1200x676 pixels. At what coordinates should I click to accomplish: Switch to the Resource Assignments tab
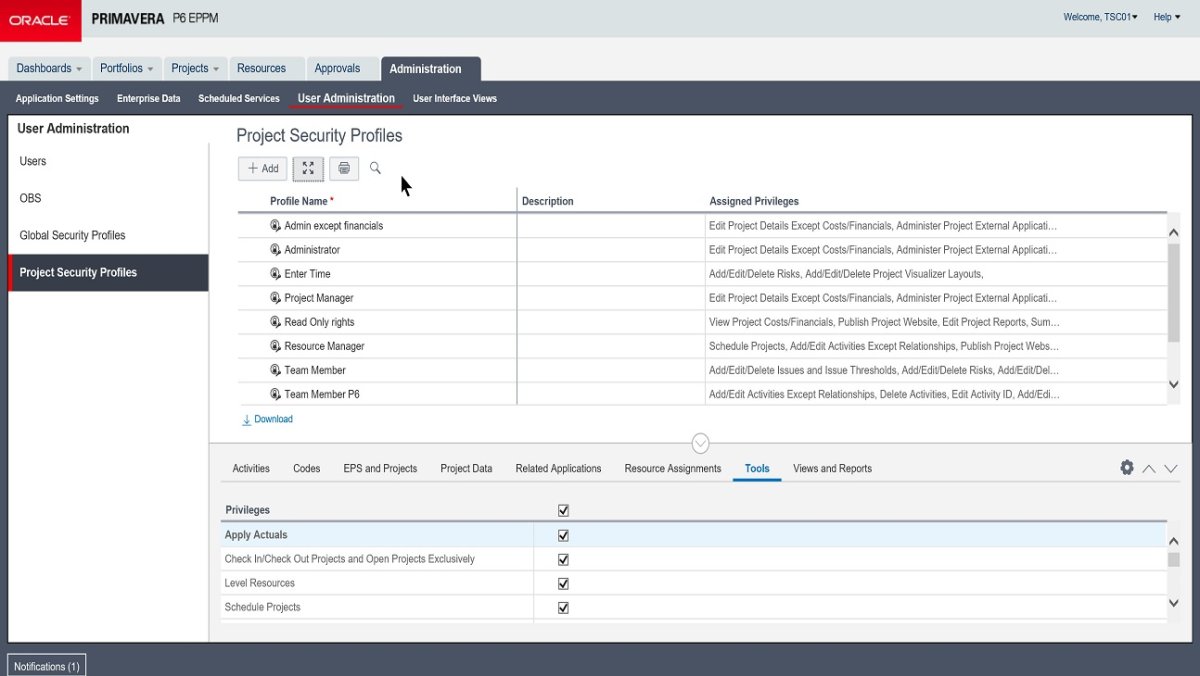click(672, 467)
